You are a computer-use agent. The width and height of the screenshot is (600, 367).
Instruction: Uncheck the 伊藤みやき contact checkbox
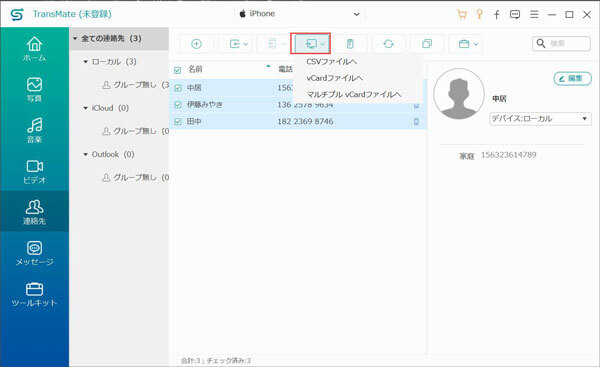[x=178, y=104]
